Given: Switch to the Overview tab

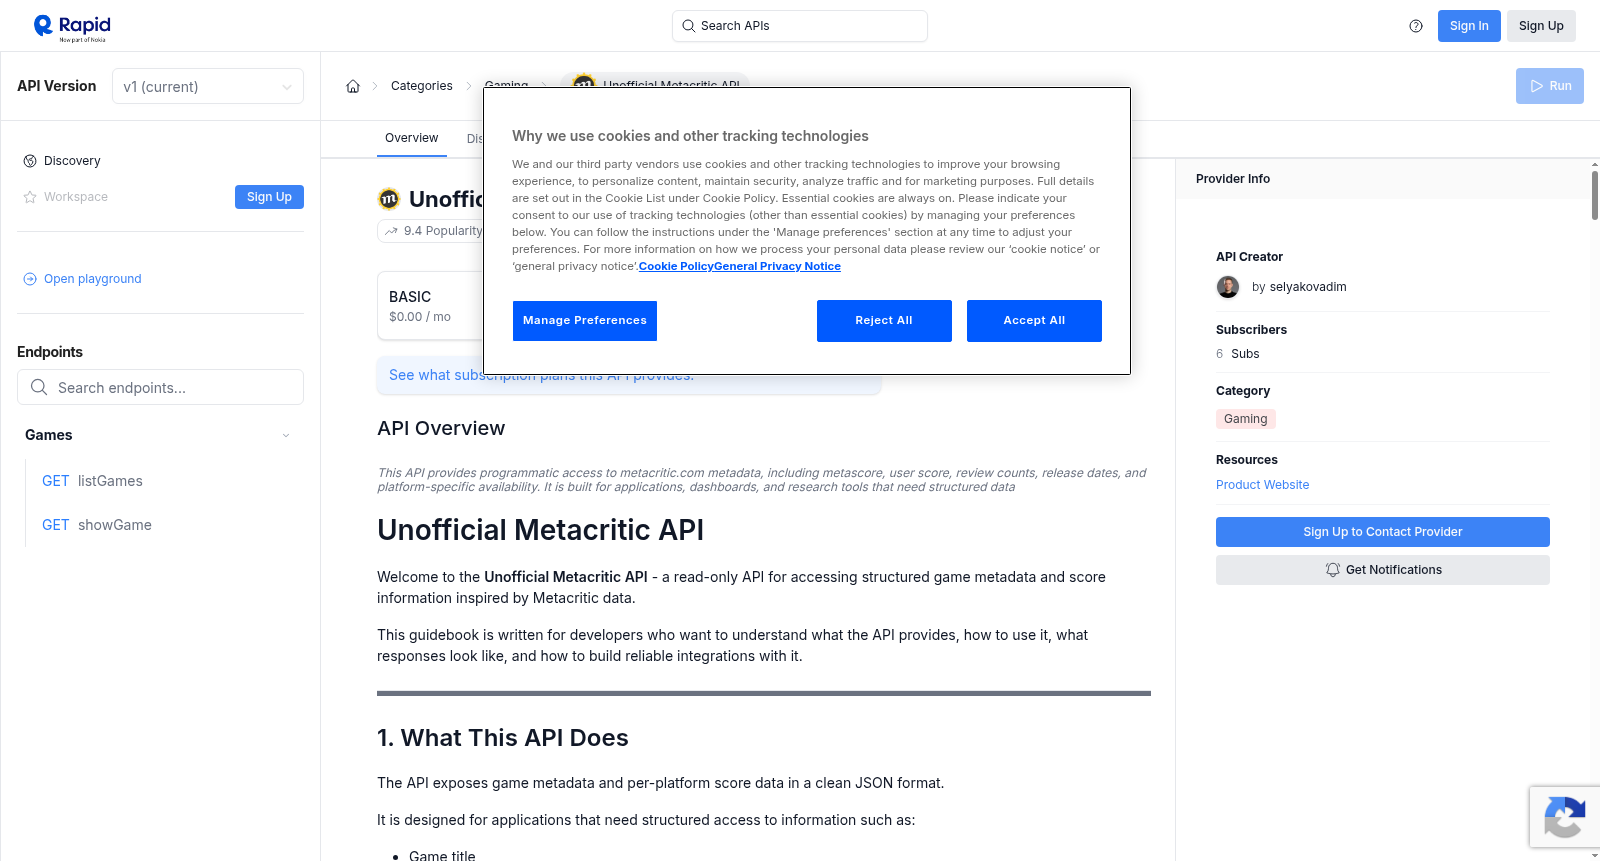Looking at the screenshot, I should coord(411,138).
